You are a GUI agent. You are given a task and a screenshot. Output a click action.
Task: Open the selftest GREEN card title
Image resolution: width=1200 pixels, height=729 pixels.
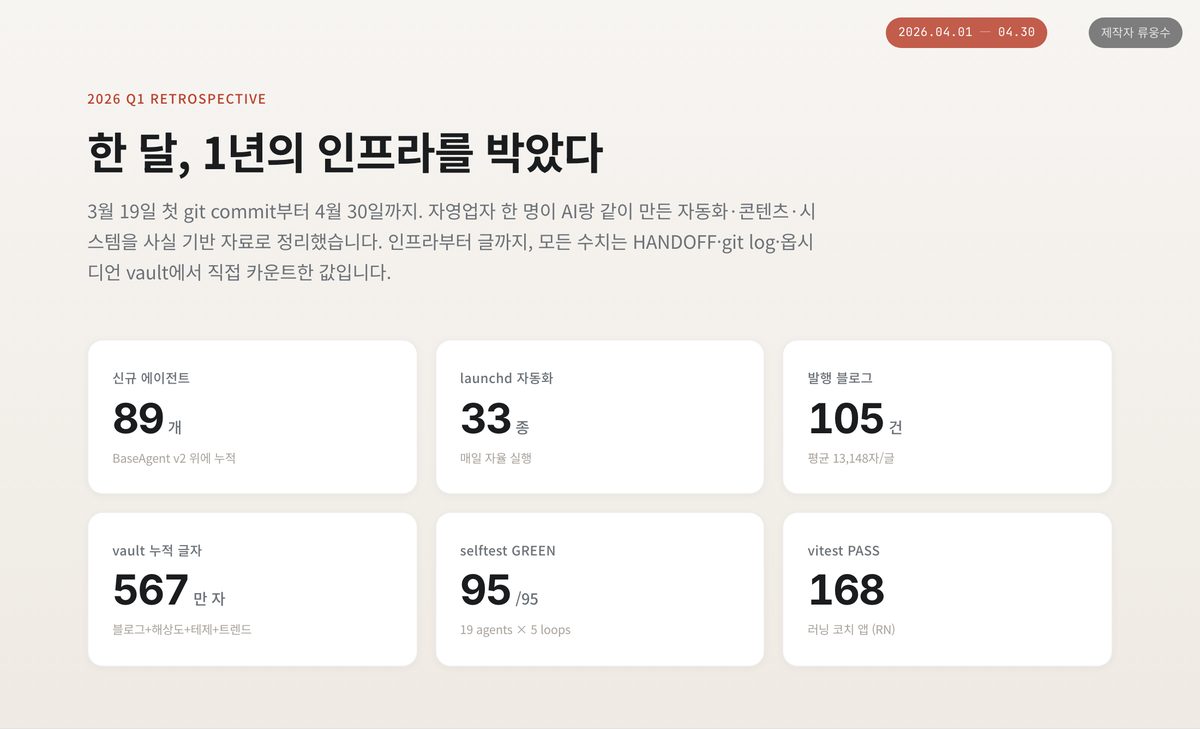(508, 551)
